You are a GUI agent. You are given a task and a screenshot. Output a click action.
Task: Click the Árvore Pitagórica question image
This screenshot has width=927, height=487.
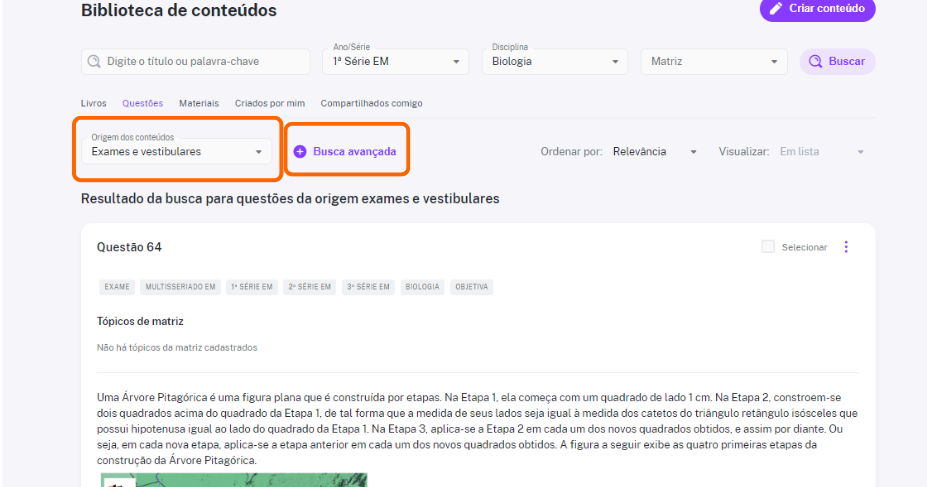click(x=234, y=480)
